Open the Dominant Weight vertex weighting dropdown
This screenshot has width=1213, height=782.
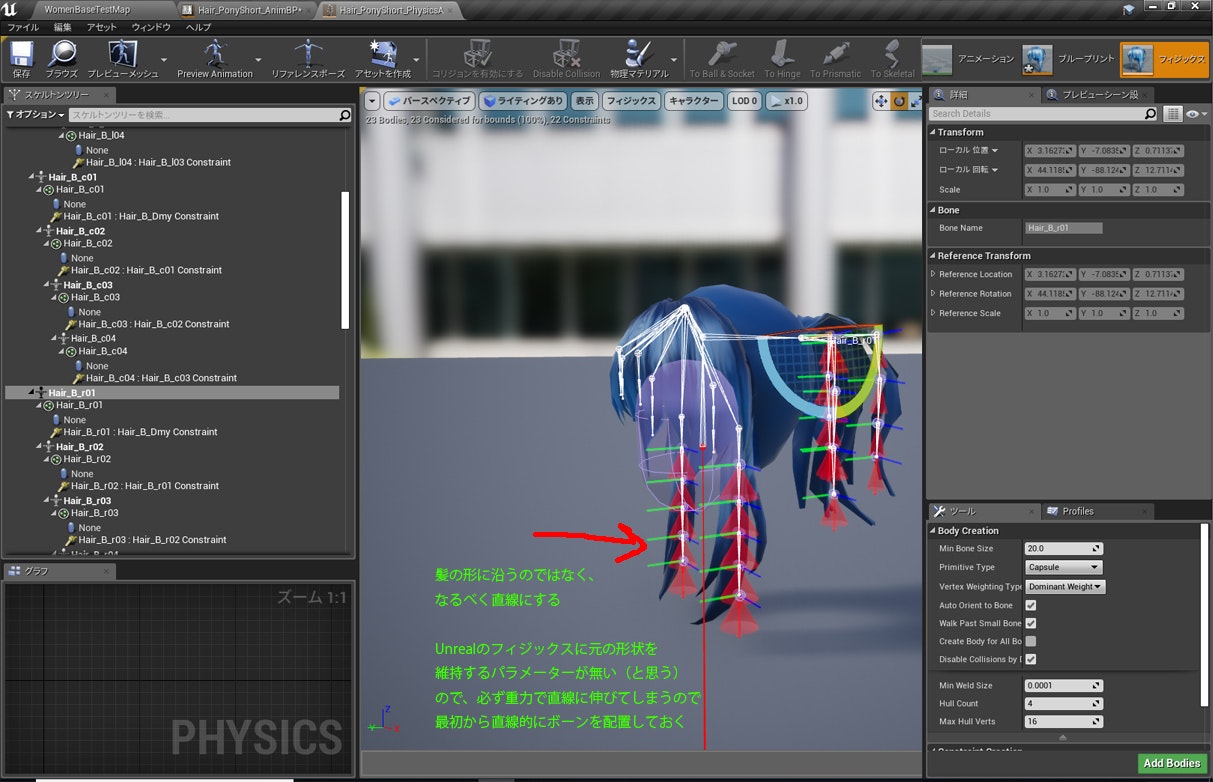1065,586
